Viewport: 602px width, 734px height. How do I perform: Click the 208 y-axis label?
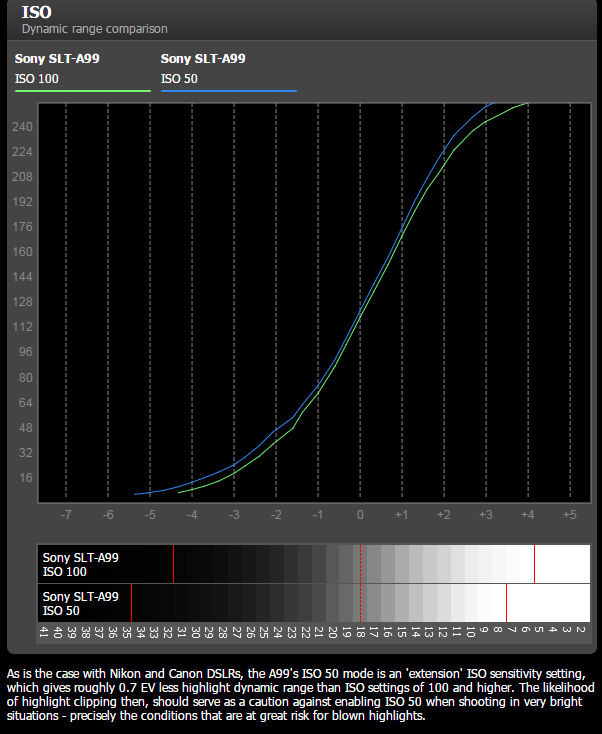22,177
